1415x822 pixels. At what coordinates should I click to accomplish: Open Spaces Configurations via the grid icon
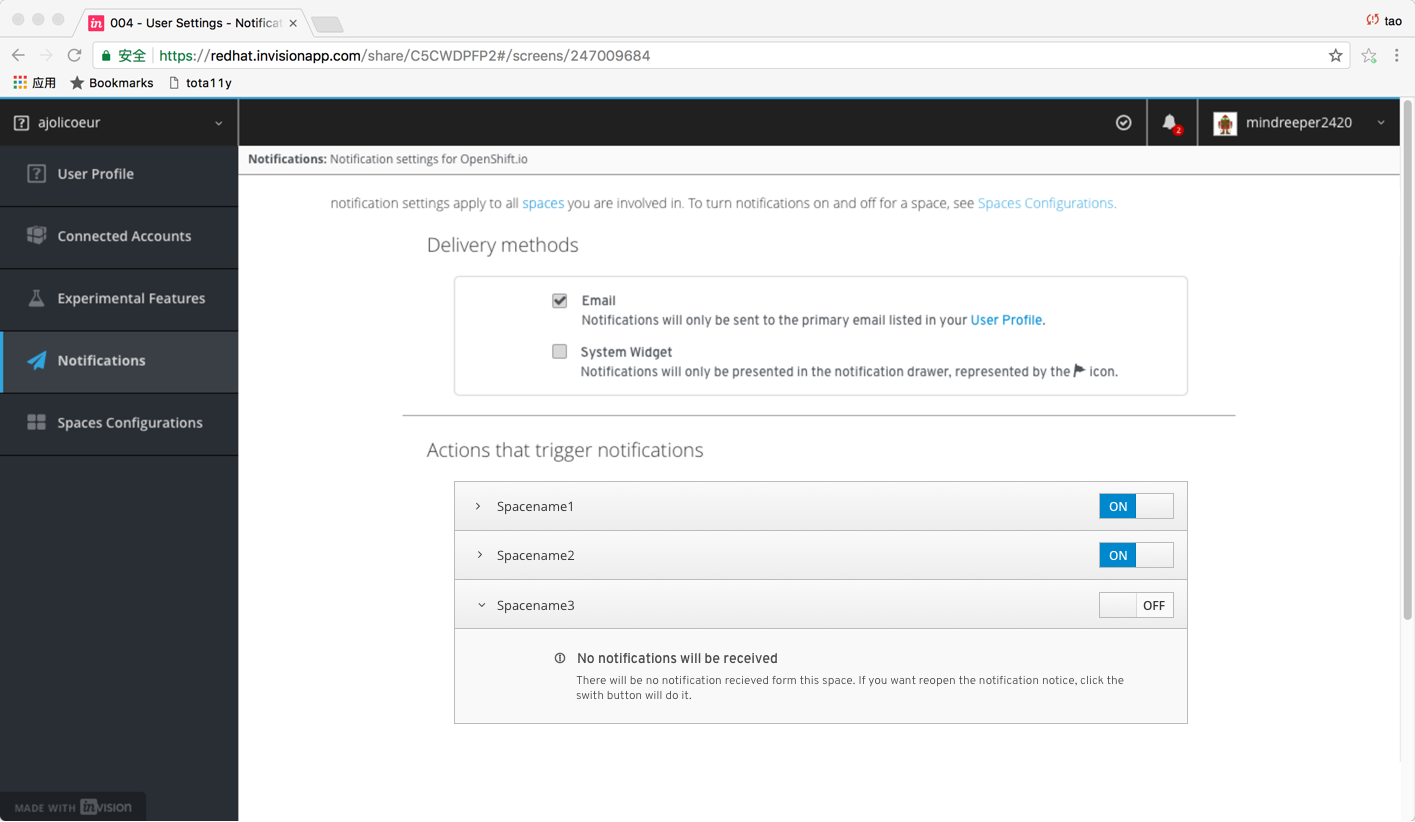pyautogui.click(x=37, y=423)
